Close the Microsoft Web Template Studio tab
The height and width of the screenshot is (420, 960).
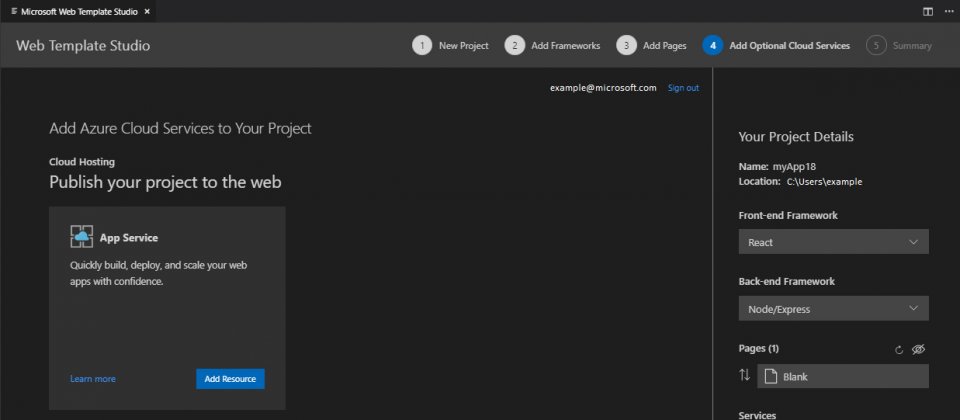(x=147, y=12)
